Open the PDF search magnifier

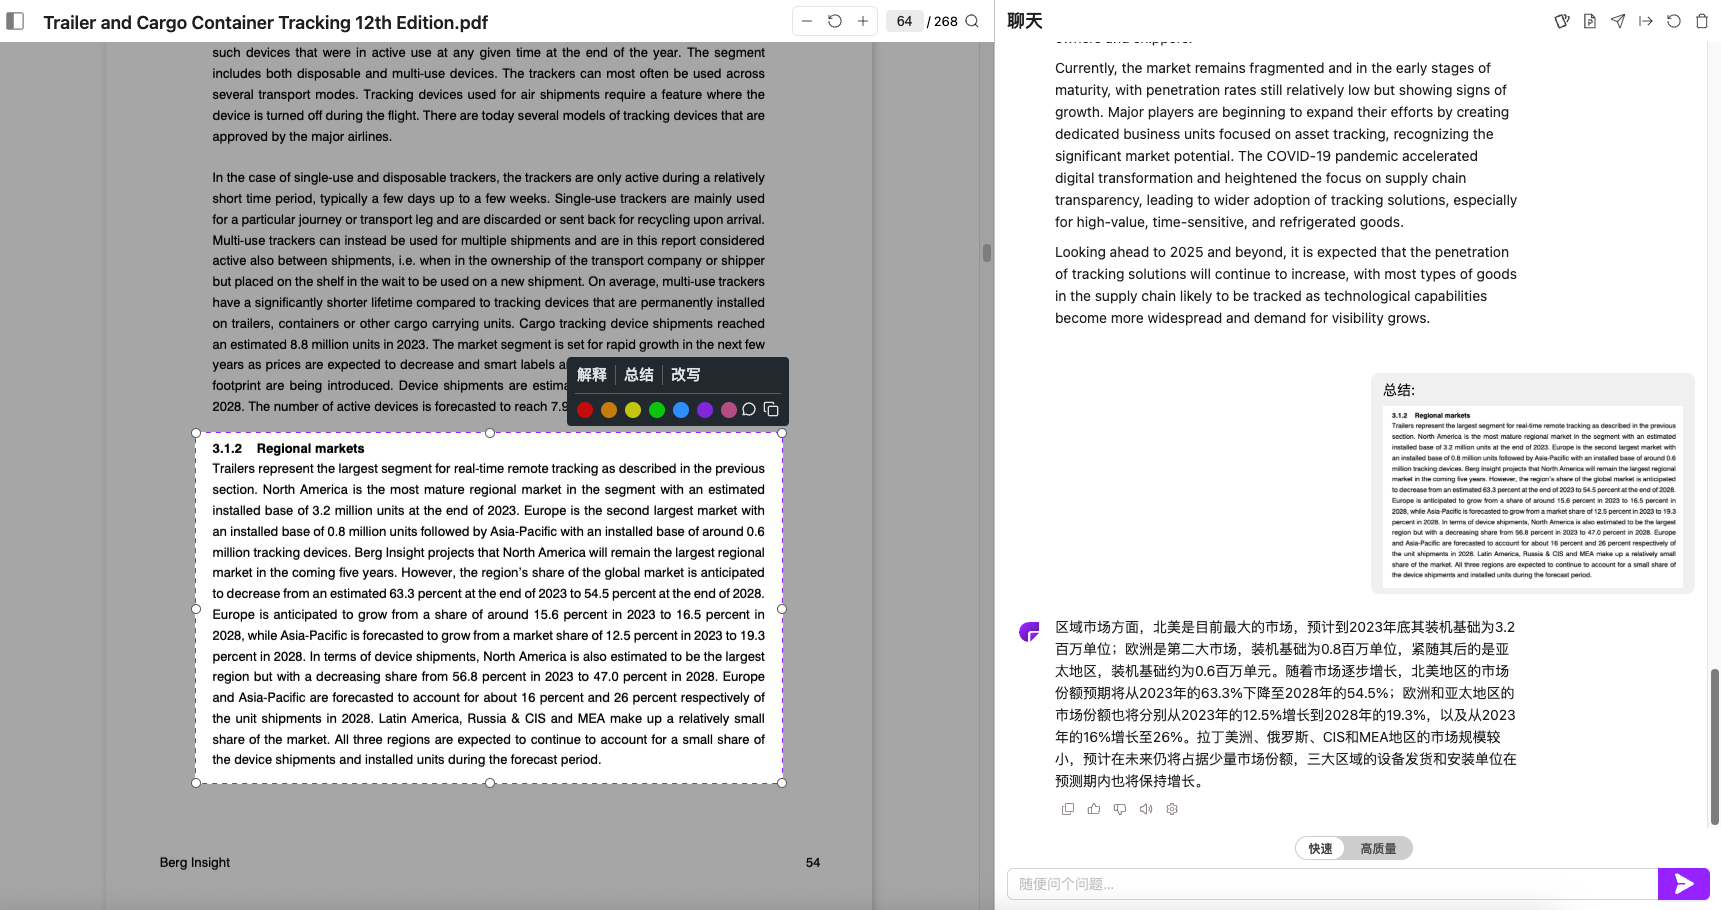[x=972, y=21]
